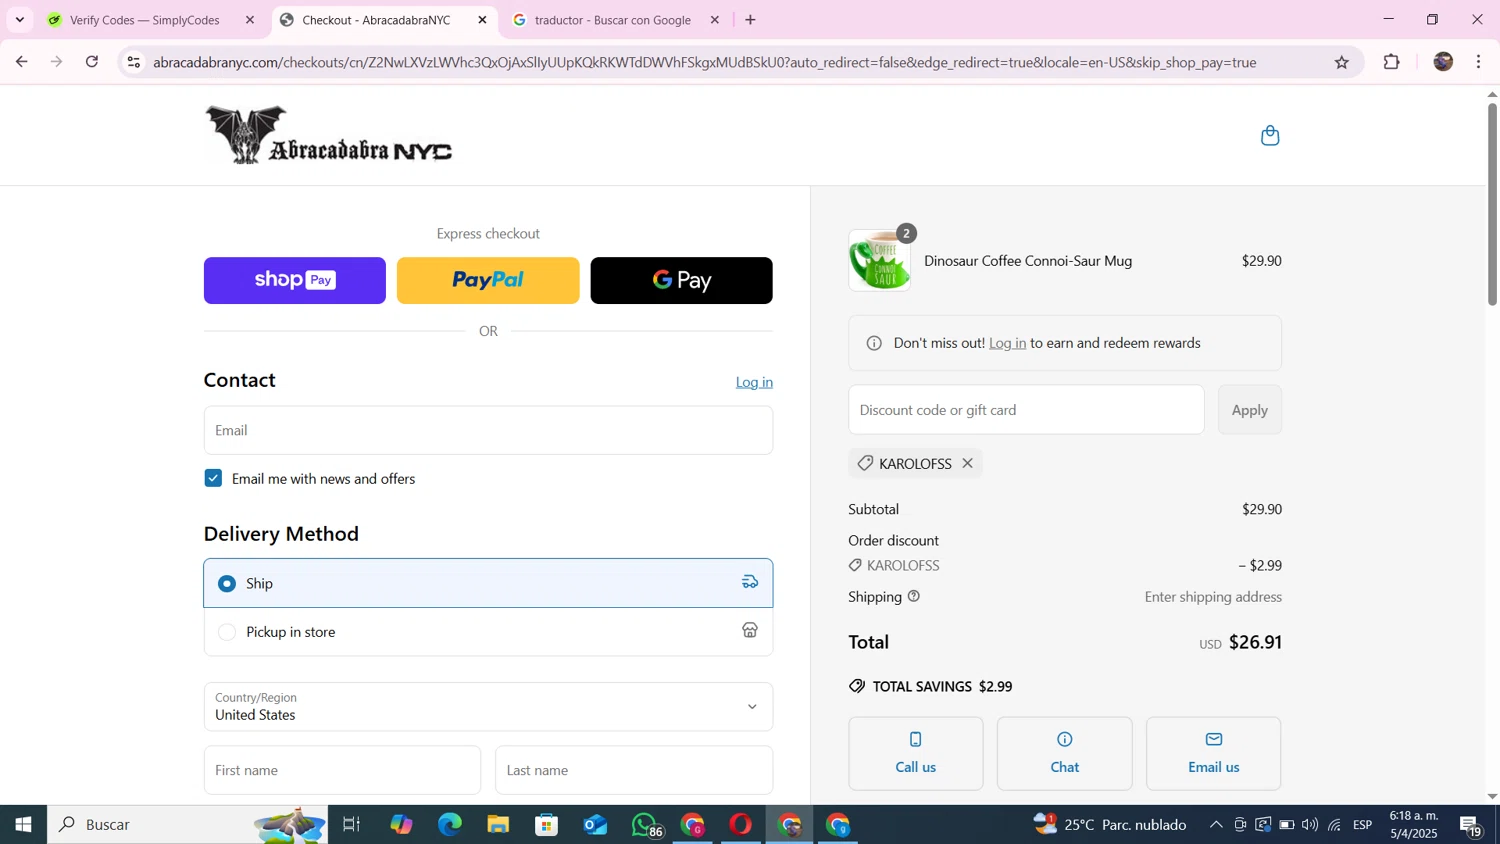Click the Apply discount button
Viewport: 1500px width, 844px height.
(x=1249, y=410)
